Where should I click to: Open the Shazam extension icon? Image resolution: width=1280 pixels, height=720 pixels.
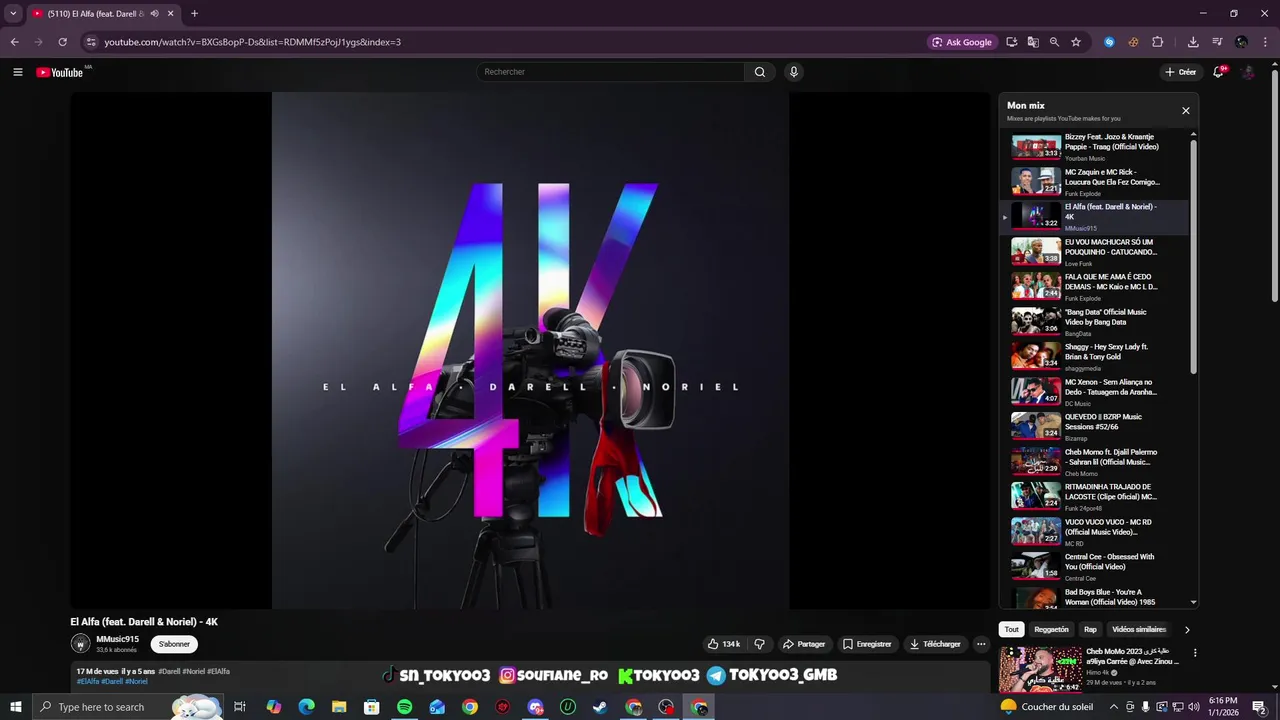click(x=1109, y=42)
